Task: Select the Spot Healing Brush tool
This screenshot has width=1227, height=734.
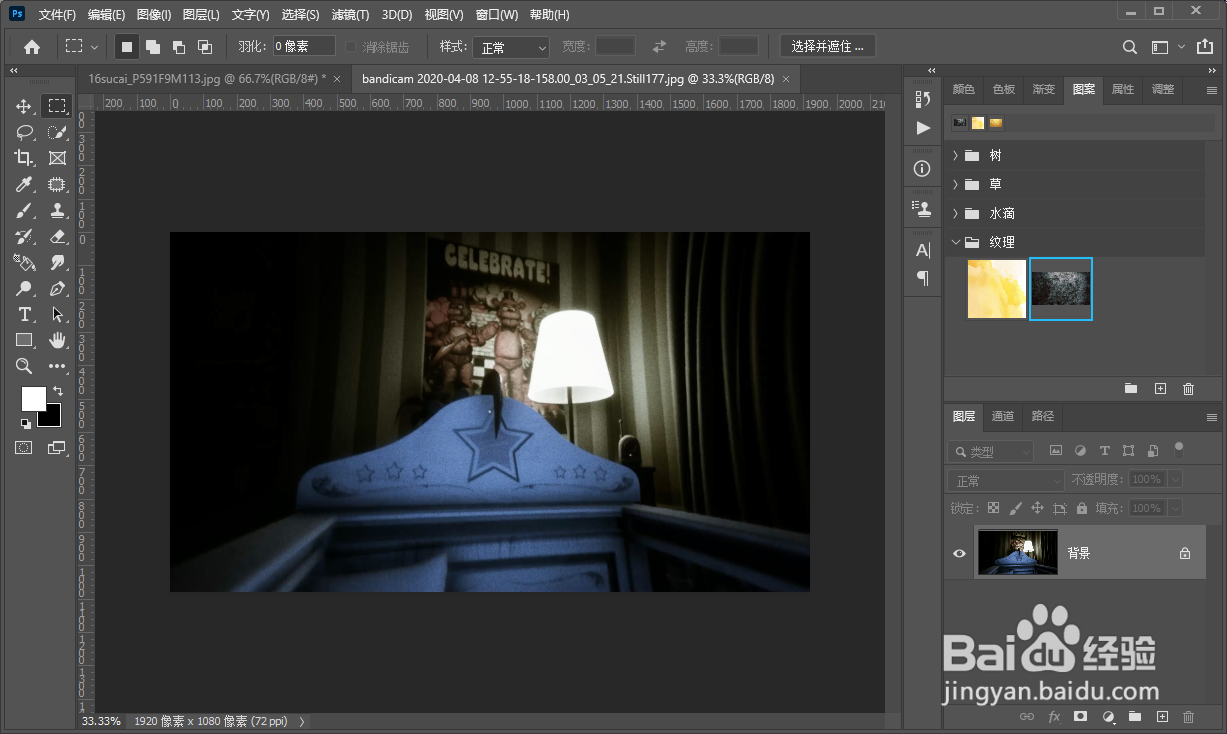Action: 57,184
